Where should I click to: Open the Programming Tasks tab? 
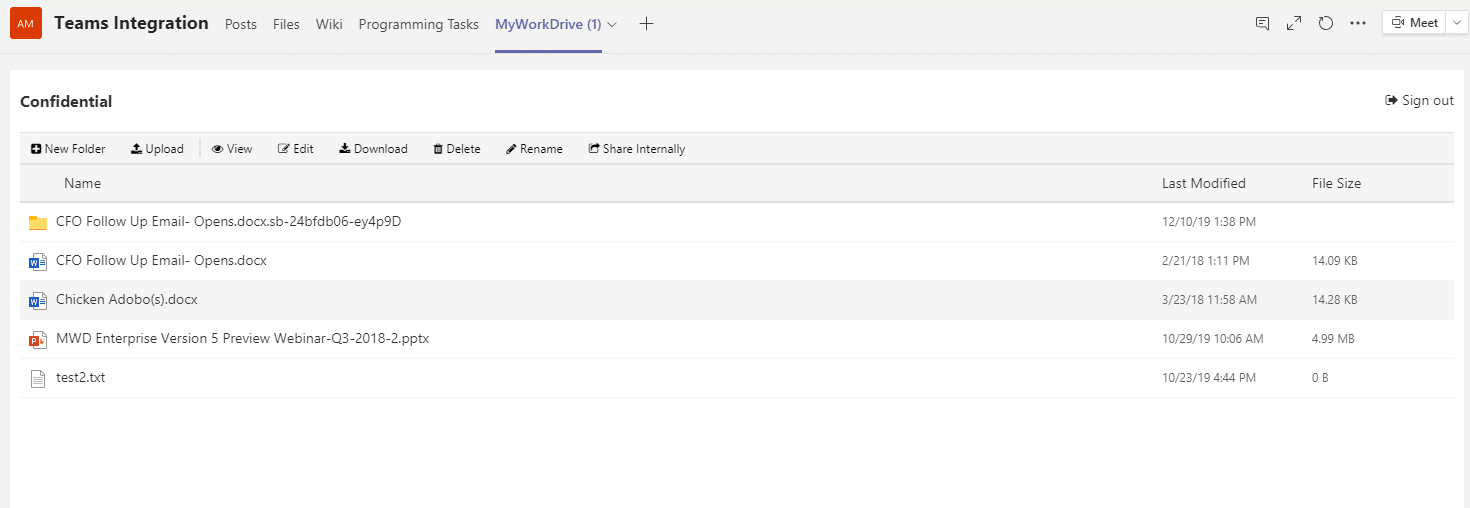(x=418, y=24)
